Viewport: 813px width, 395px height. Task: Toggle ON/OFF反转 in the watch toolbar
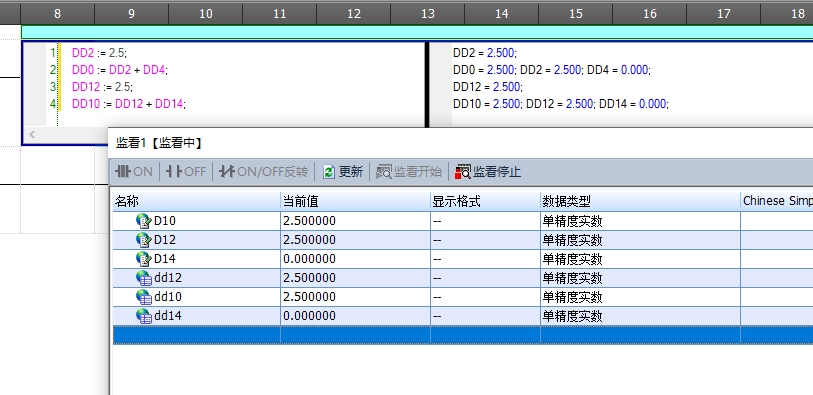pos(263,172)
